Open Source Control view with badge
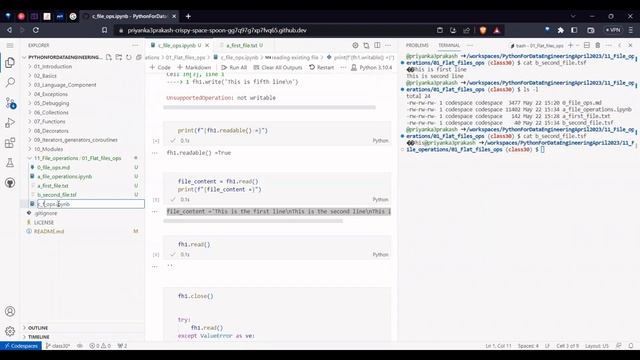640x360 pixels. (x=10, y=103)
